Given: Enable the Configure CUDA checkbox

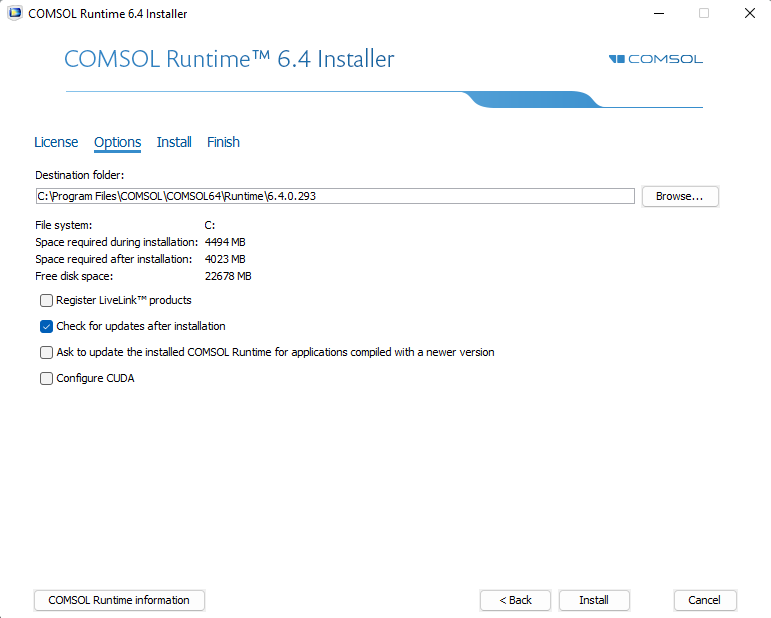Looking at the screenshot, I should click(x=46, y=378).
